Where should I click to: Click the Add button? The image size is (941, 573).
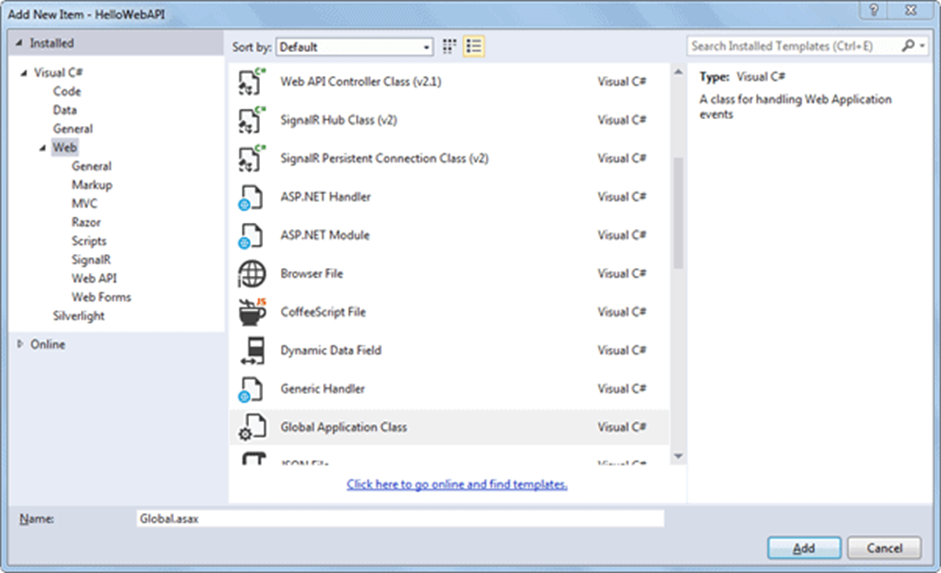(x=804, y=548)
